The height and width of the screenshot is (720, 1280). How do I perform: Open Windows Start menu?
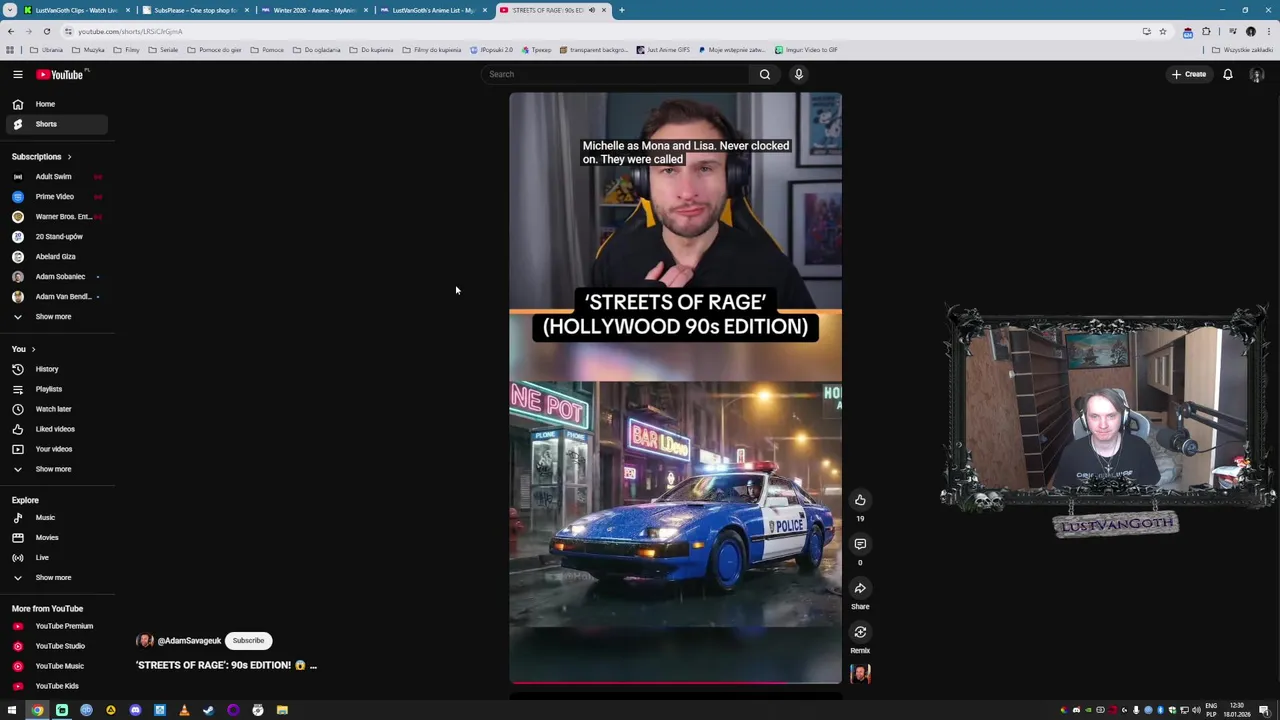[12, 710]
